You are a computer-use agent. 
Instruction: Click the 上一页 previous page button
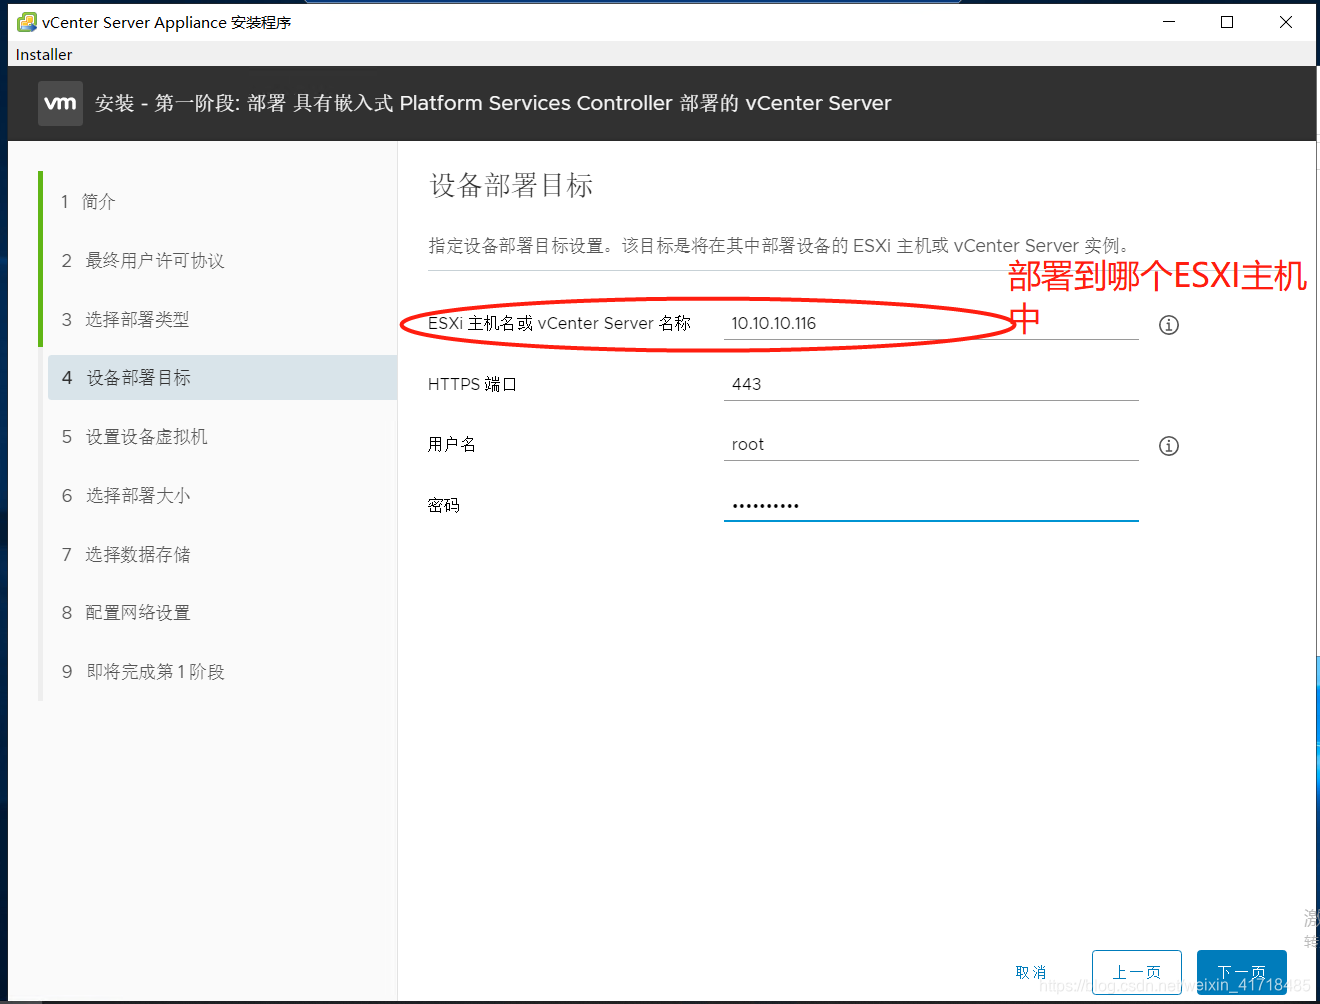(1137, 972)
